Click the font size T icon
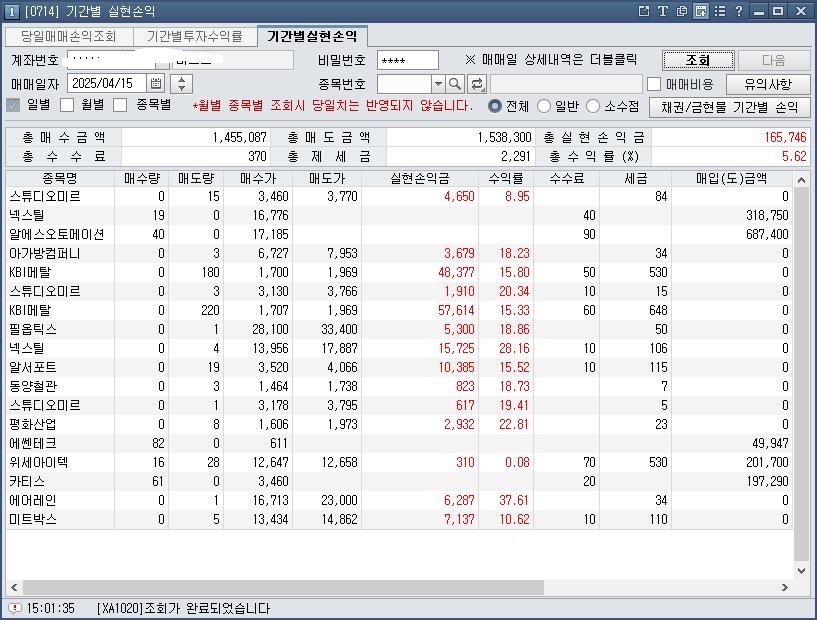The height and width of the screenshot is (620, 817). 663,11
